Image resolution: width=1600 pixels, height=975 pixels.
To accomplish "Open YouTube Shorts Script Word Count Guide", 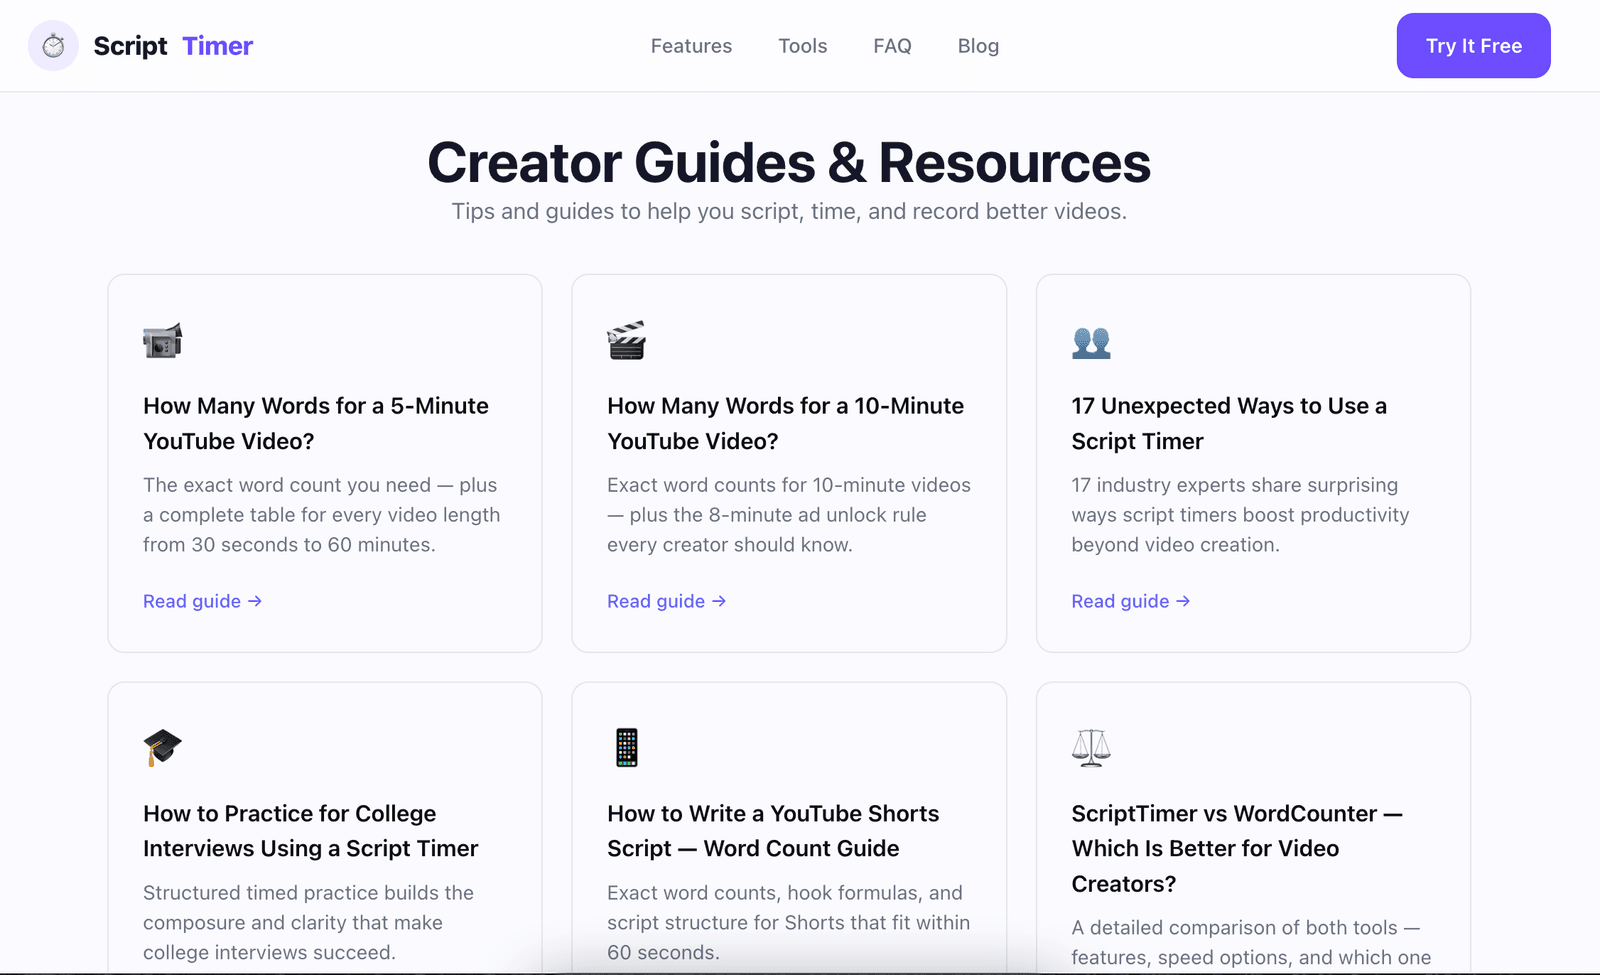I will 773,831.
